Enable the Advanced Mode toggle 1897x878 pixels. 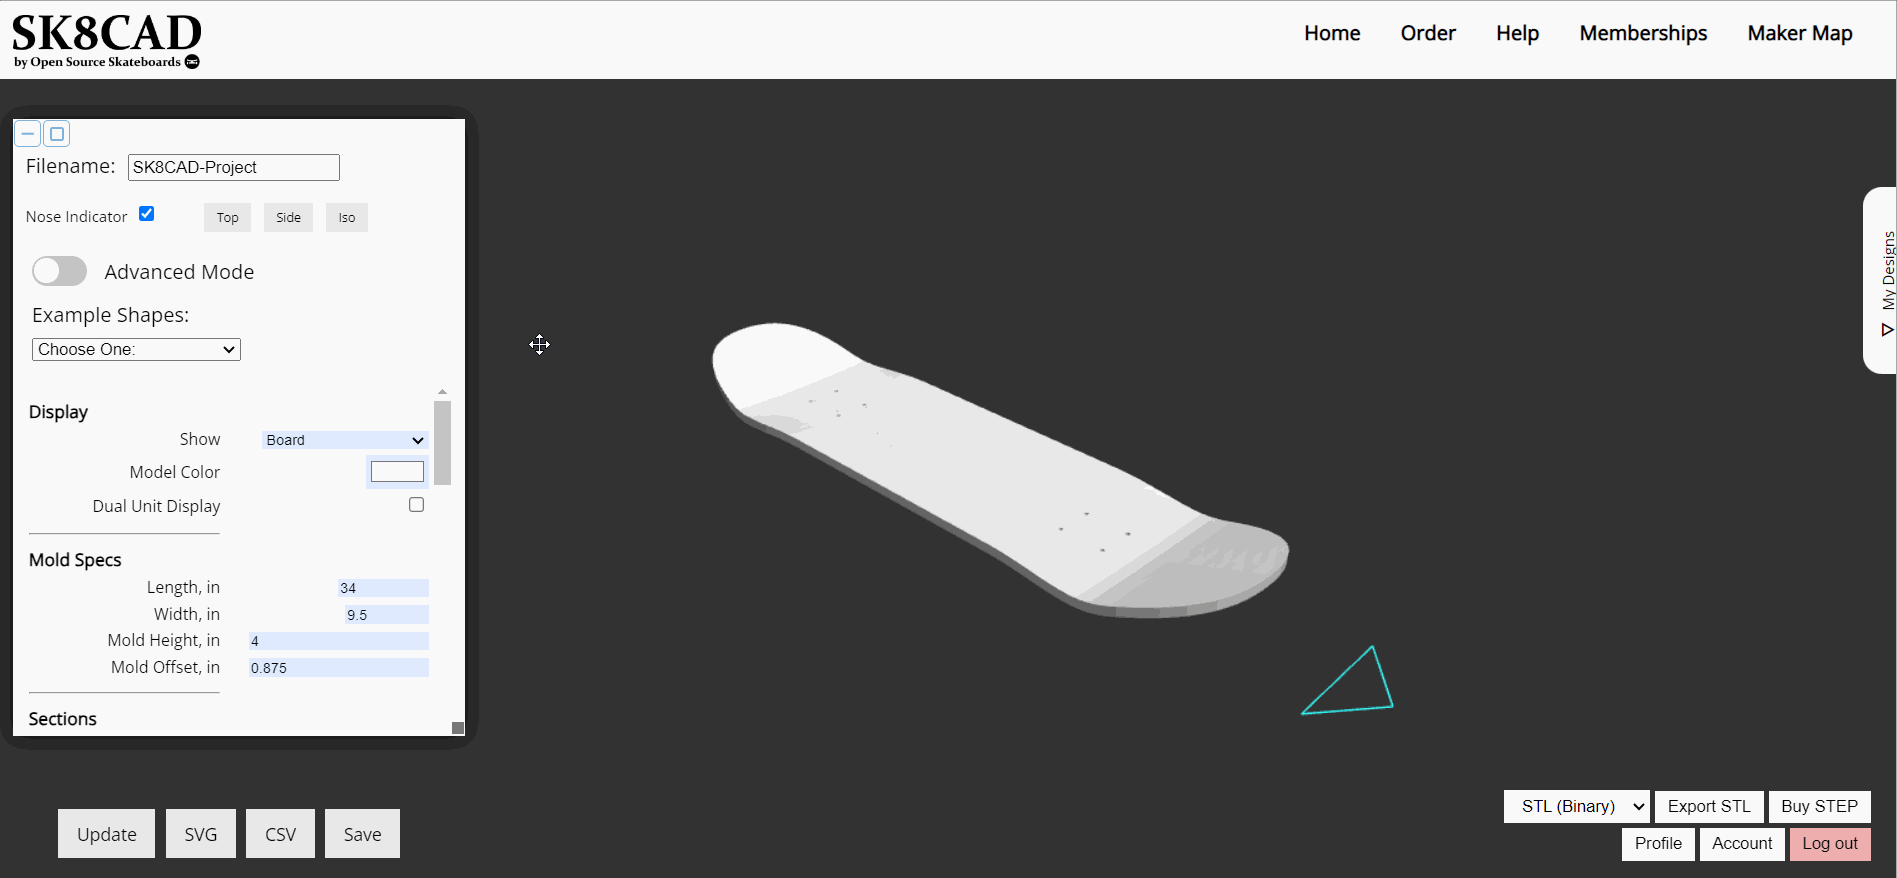click(x=60, y=271)
